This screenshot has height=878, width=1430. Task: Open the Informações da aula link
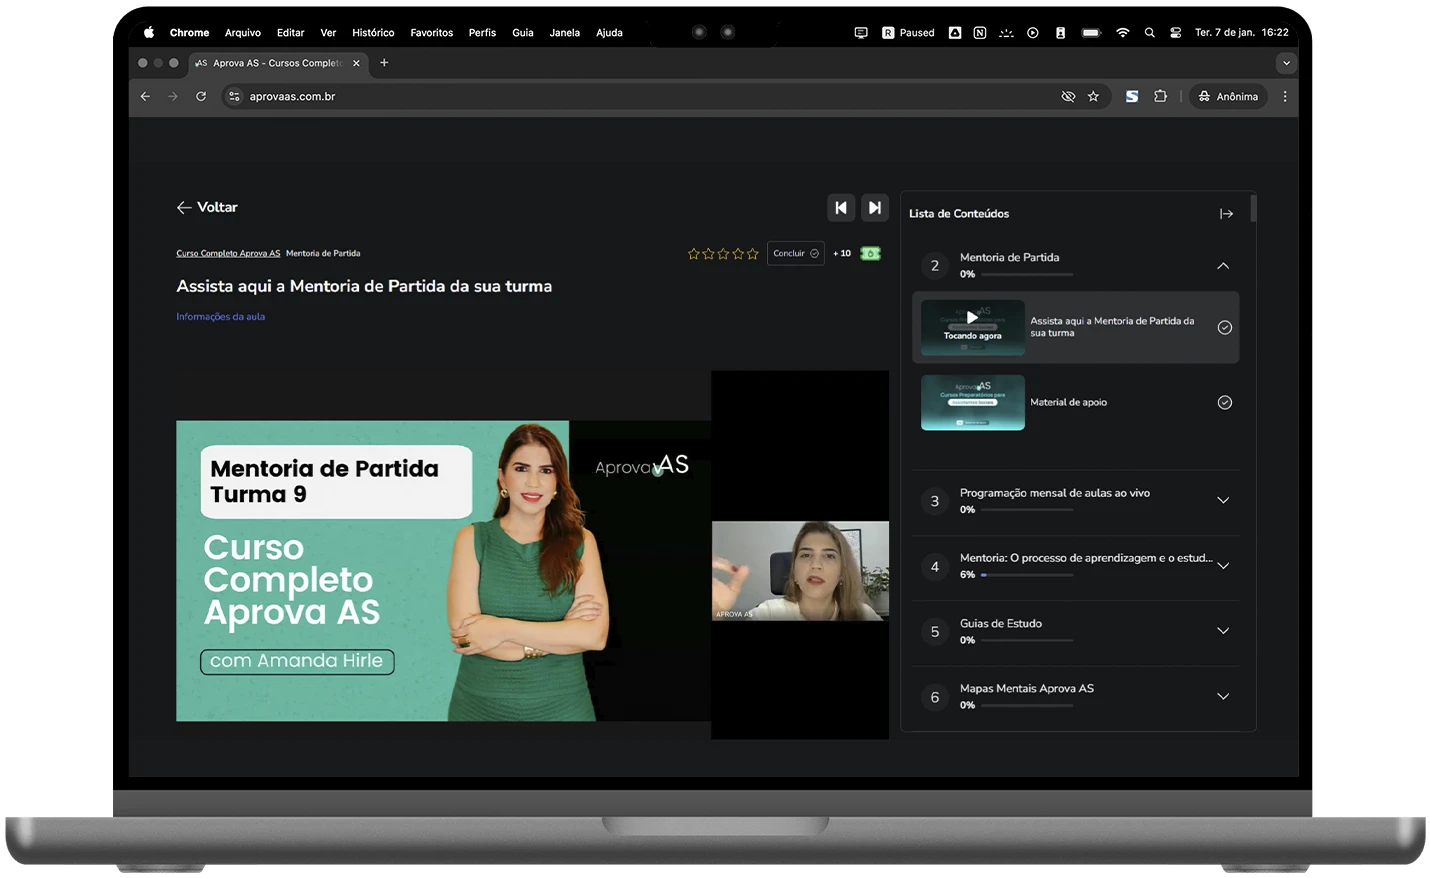(221, 317)
